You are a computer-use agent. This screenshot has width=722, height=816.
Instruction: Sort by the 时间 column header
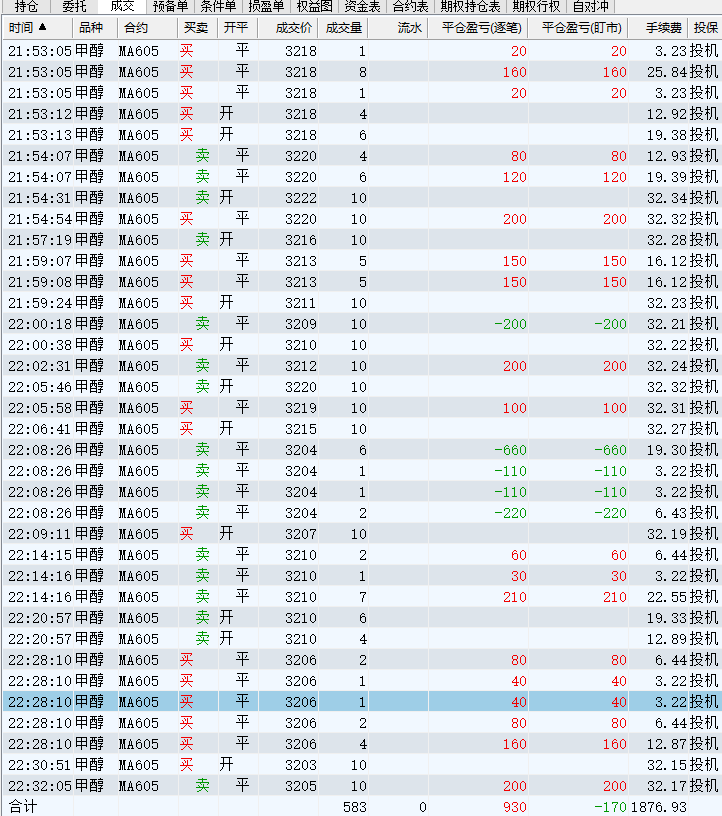37,28
